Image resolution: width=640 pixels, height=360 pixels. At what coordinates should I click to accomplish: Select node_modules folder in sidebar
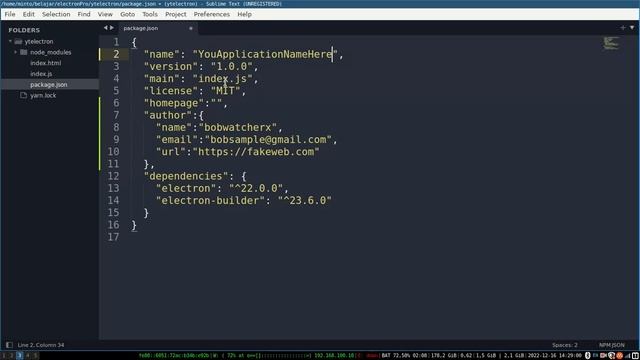(x=51, y=52)
